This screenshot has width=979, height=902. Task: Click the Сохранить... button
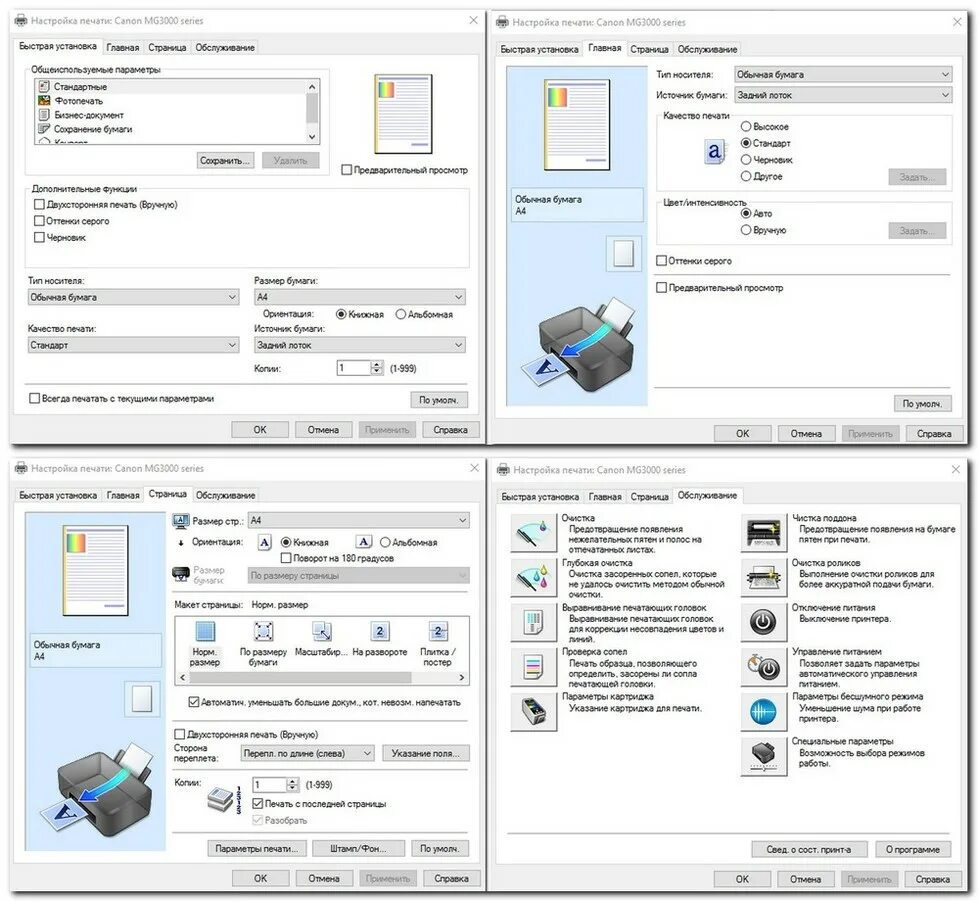pyautogui.click(x=225, y=160)
